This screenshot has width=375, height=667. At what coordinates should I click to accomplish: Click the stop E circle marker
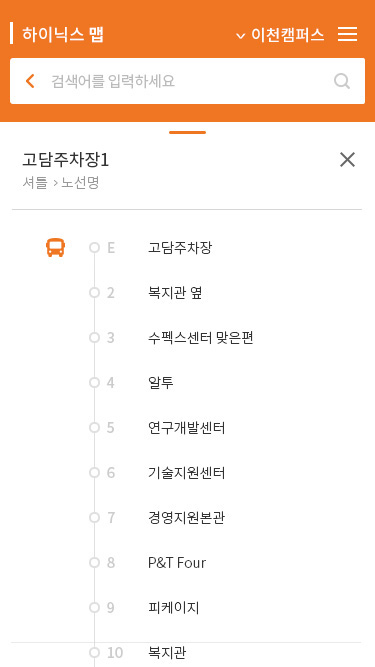click(x=94, y=248)
